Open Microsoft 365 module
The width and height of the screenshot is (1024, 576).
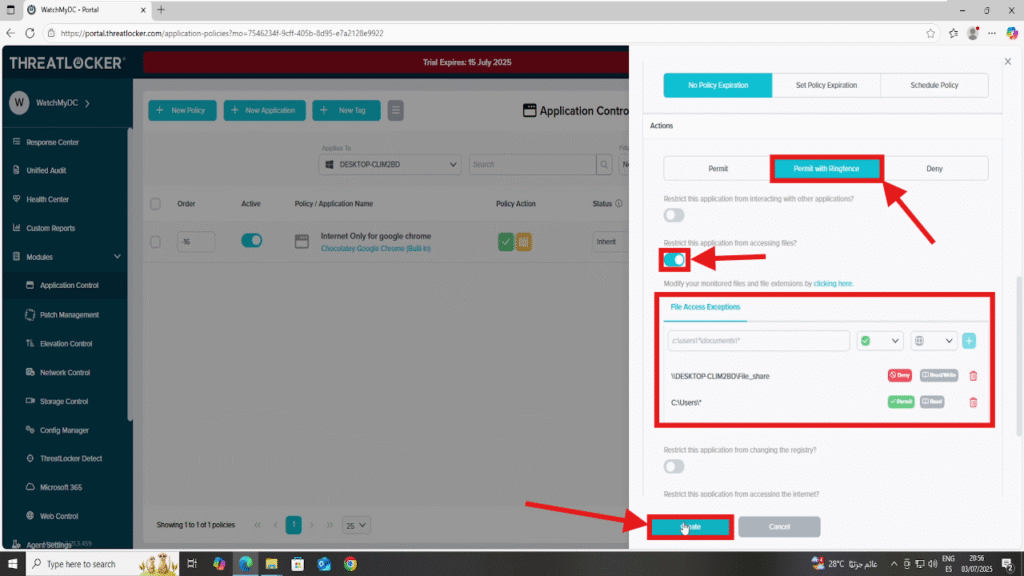(x=61, y=487)
